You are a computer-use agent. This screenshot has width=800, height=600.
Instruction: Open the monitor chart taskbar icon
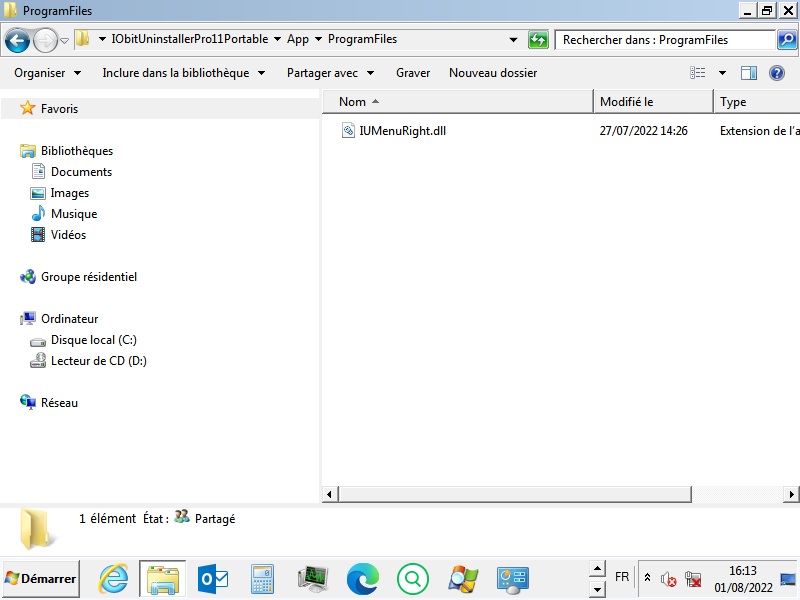pos(312,579)
